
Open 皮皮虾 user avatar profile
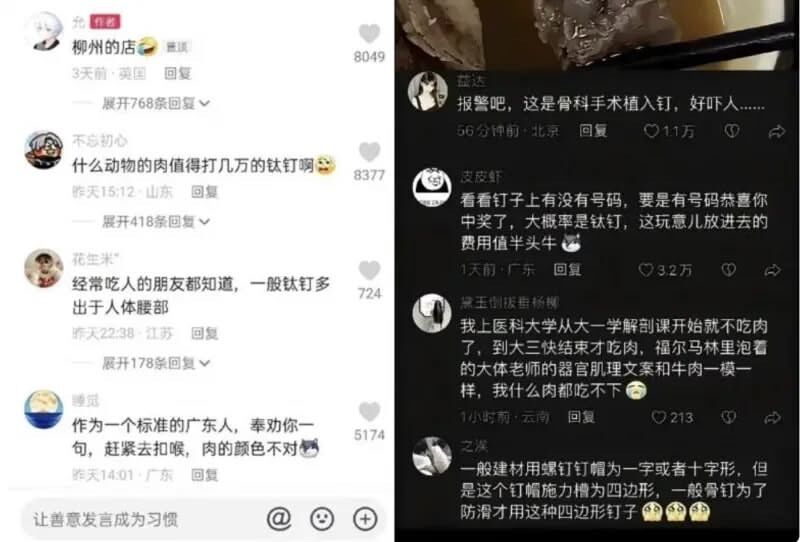[x=432, y=187]
